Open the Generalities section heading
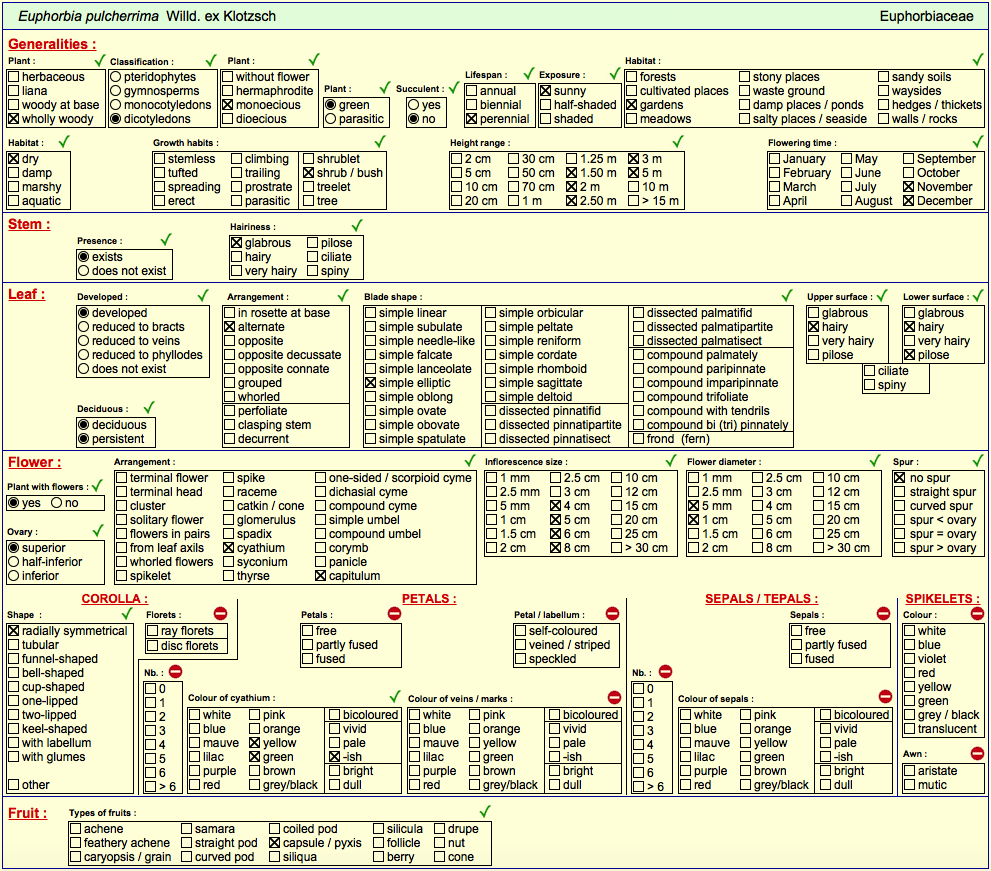991x871 pixels. coord(52,44)
